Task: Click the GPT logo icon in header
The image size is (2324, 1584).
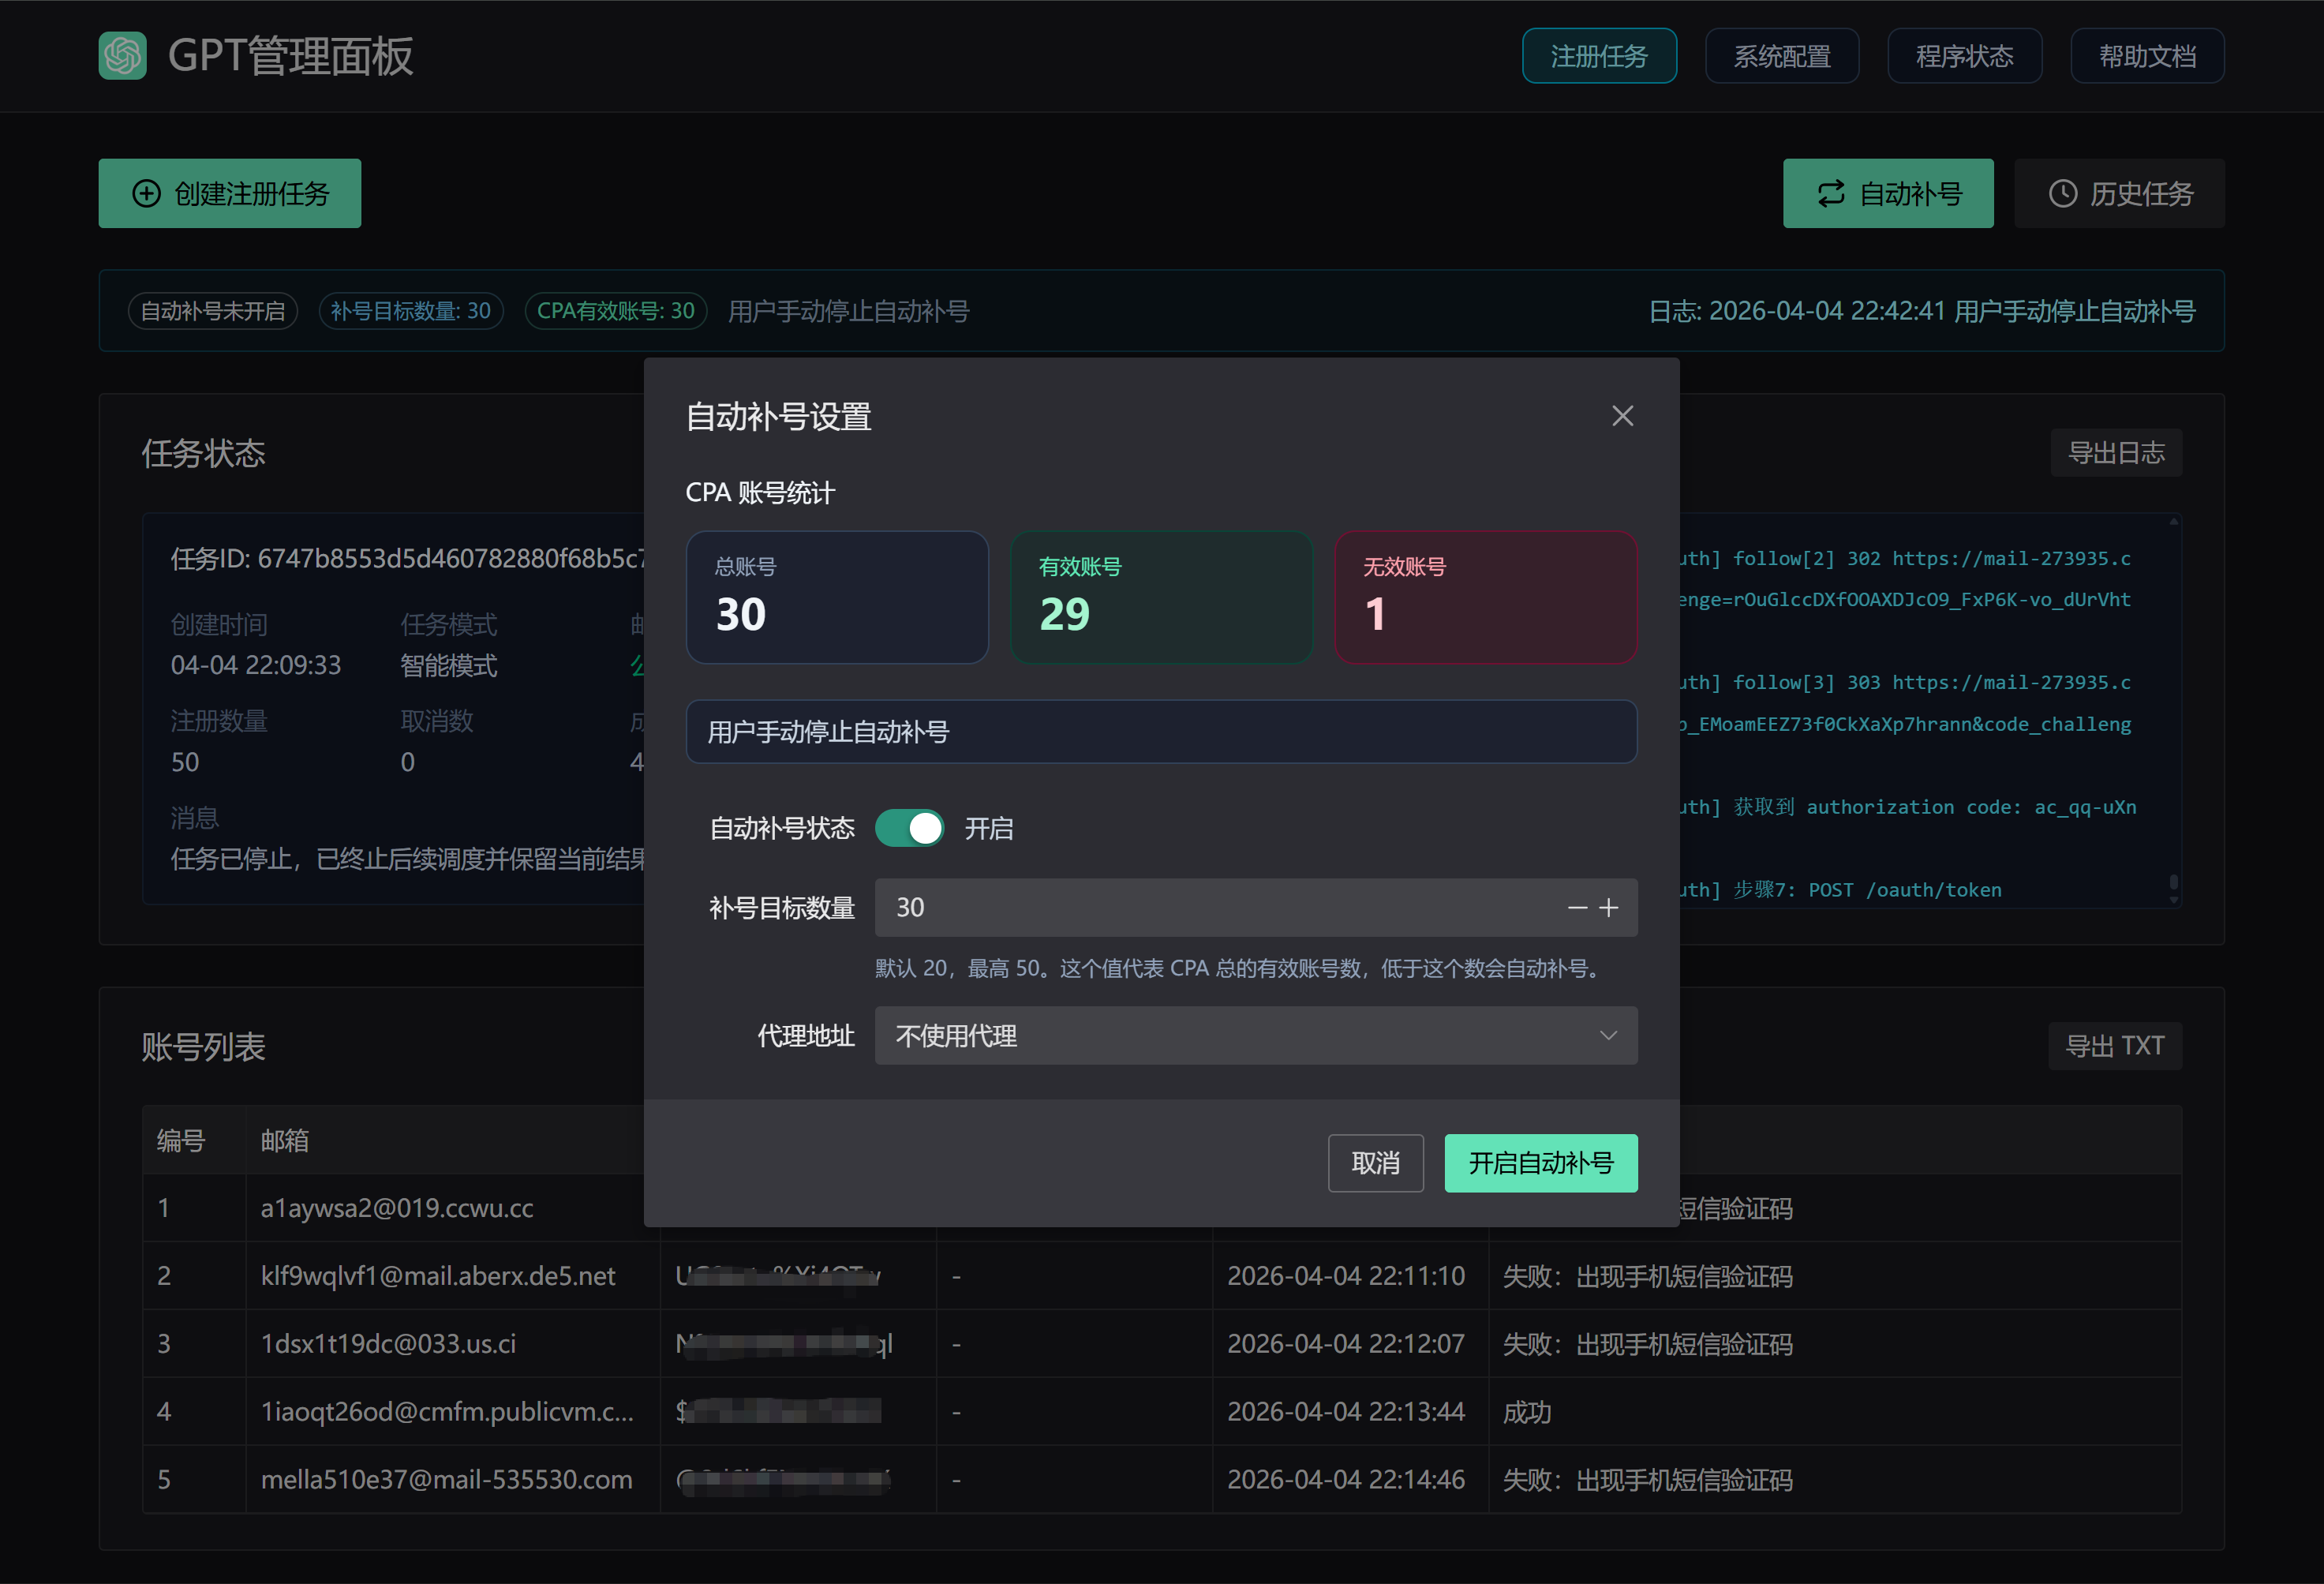Action: click(x=122, y=56)
